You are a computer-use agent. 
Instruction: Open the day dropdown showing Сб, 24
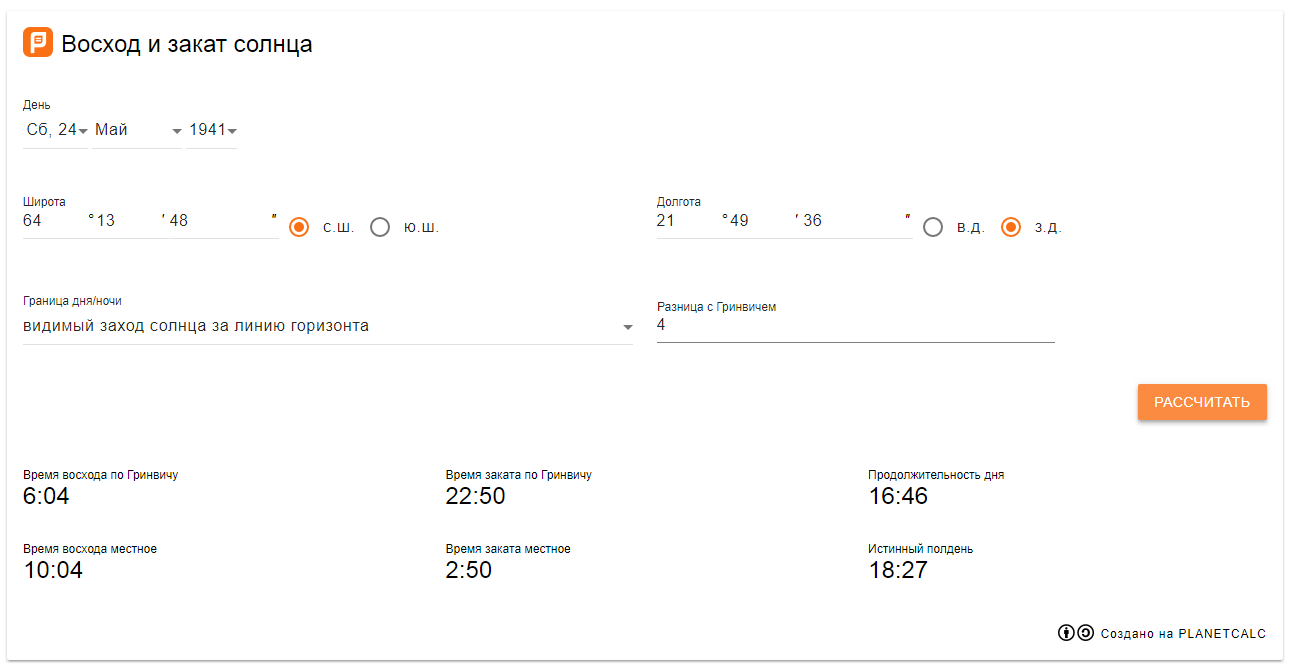(57, 130)
